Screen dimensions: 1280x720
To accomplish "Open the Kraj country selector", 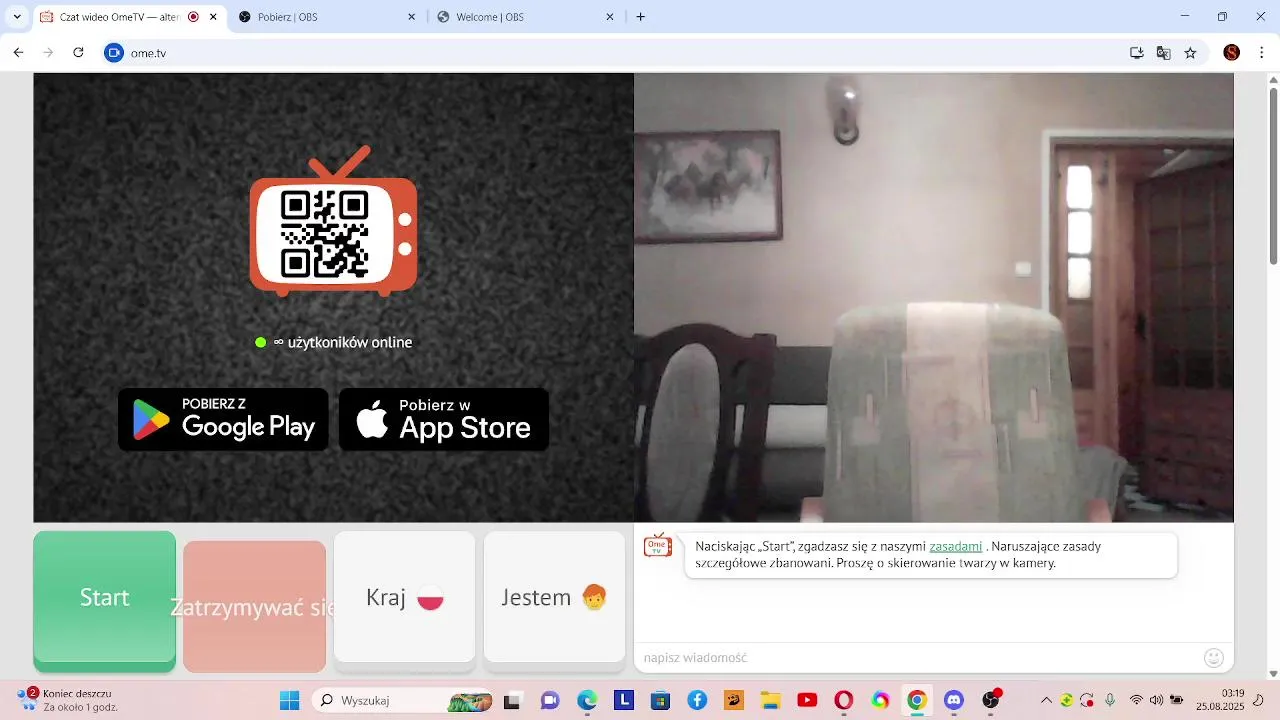I will pyautogui.click(x=404, y=597).
